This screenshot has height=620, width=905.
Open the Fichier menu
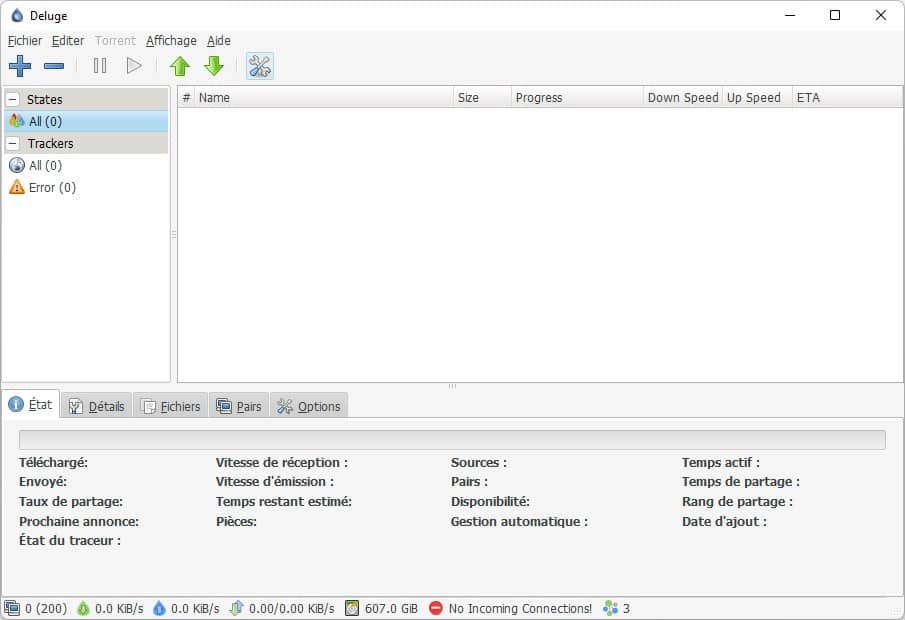click(x=25, y=41)
